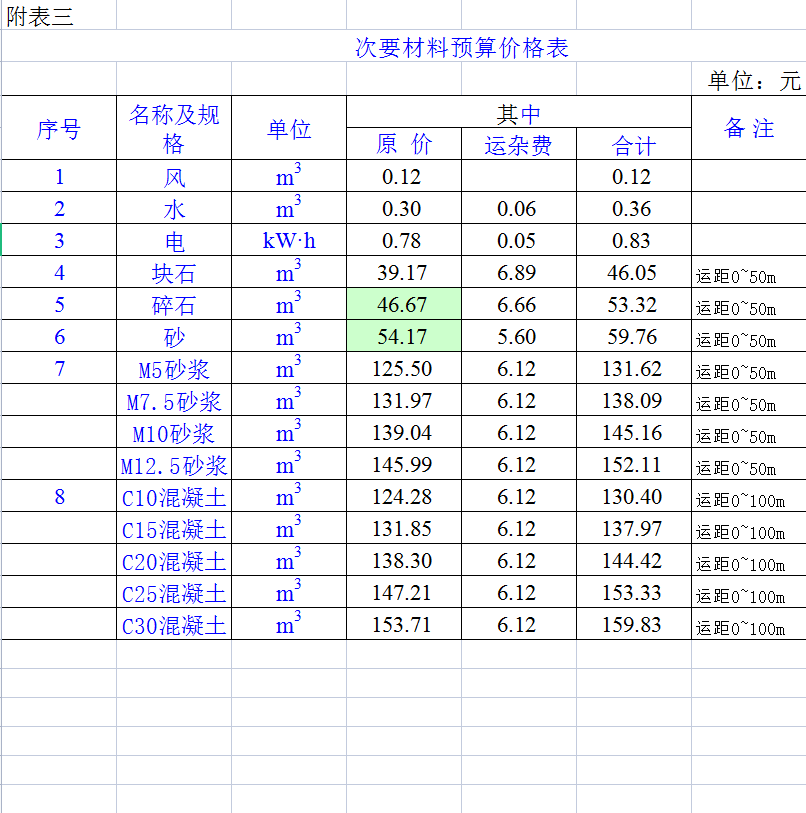The width and height of the screenshot is (806, 813).
Task: Click M7.5砂浆 price 131.97
Action: pyautogui.click(x=404, y=400)
